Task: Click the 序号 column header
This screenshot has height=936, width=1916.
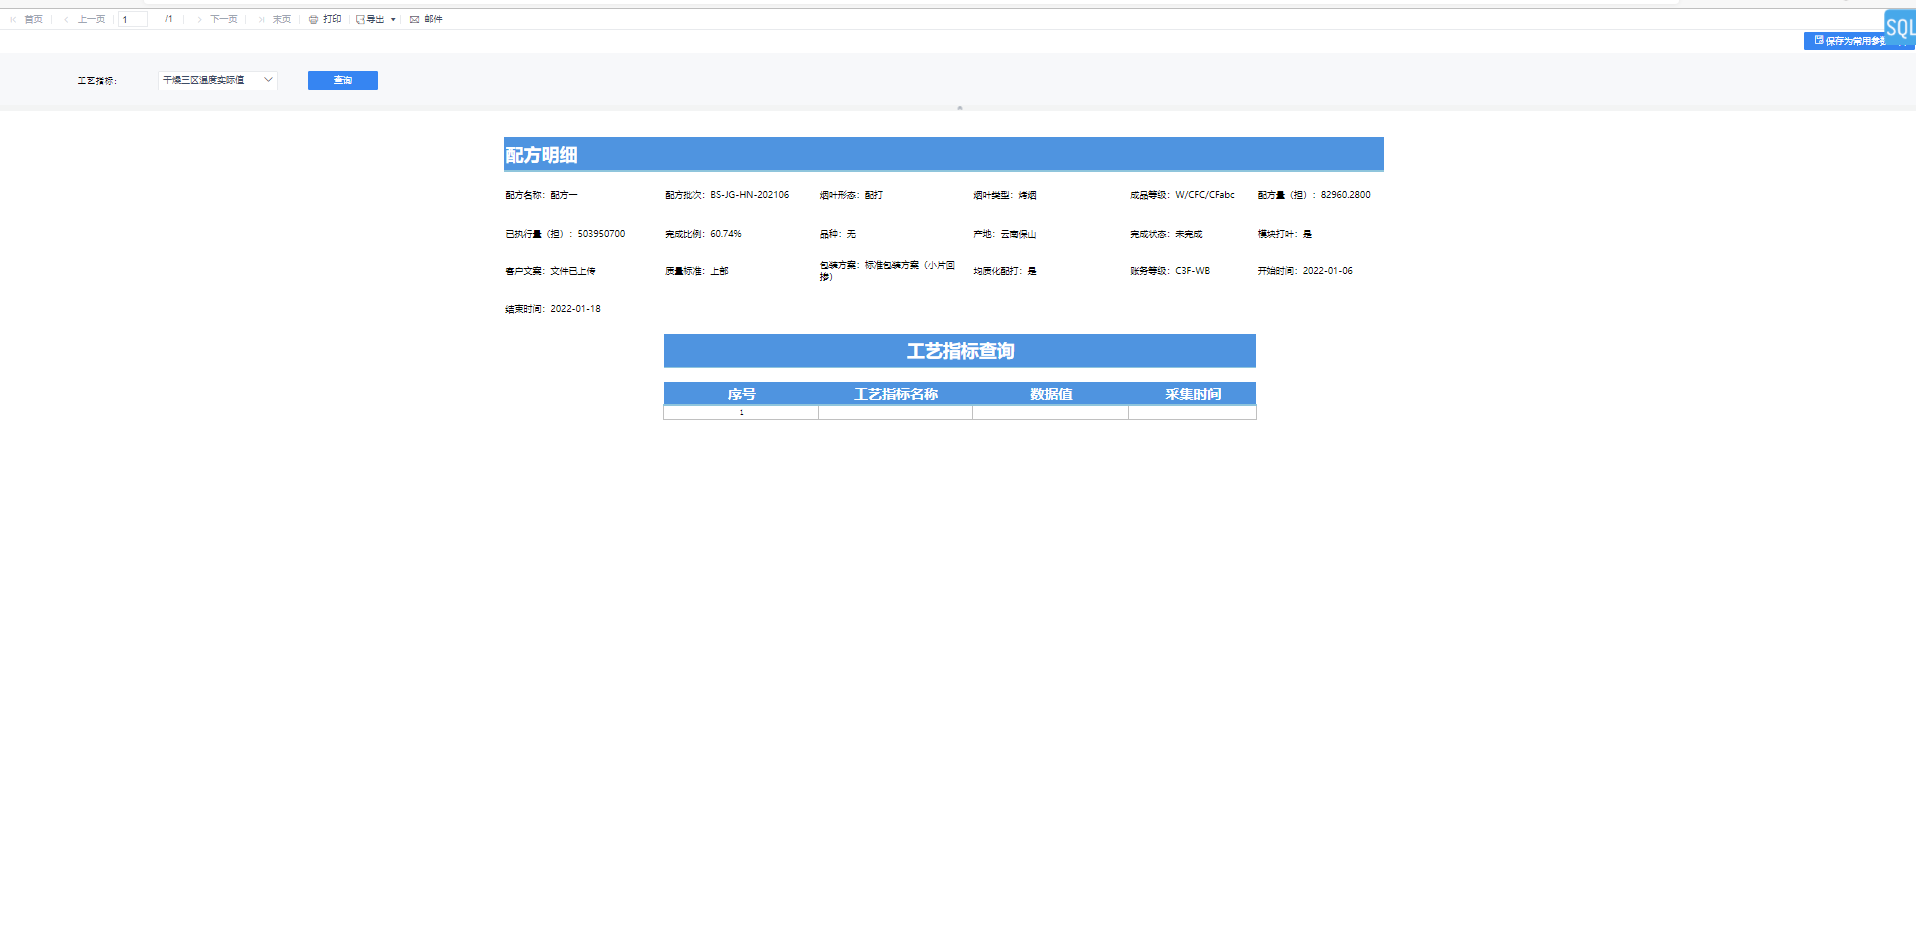Action: pos(741,394)
